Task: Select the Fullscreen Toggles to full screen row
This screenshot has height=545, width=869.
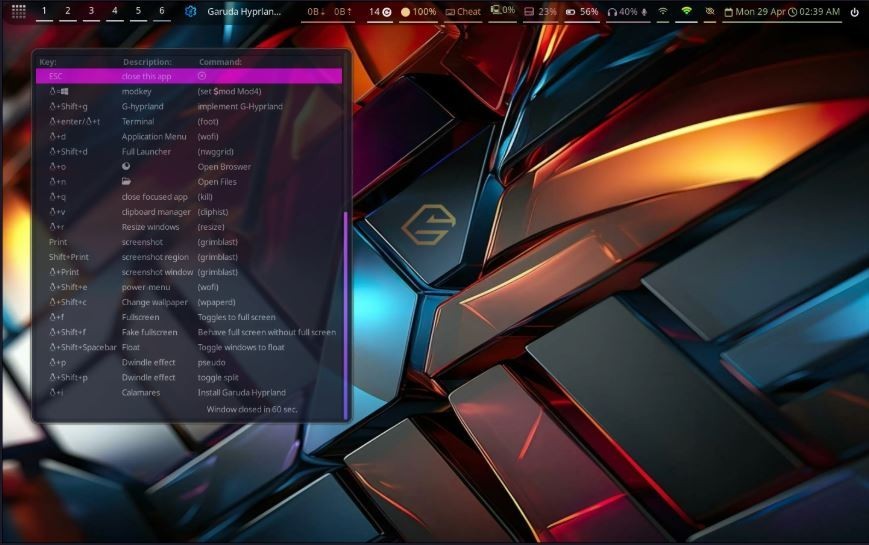Action: pyautogui.click(x=189, y=317)
